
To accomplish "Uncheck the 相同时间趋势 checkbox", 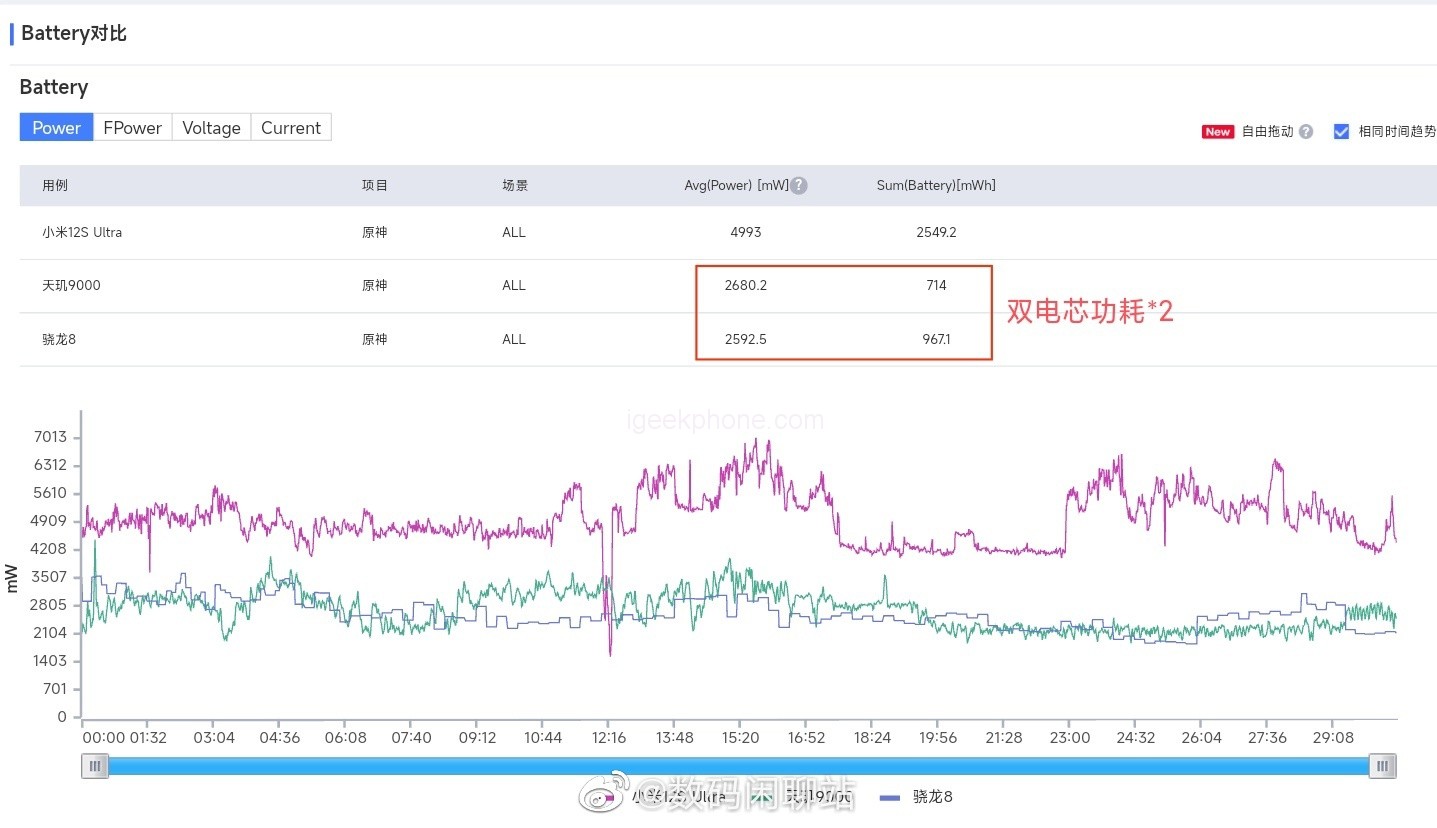I will [1341, 132].
